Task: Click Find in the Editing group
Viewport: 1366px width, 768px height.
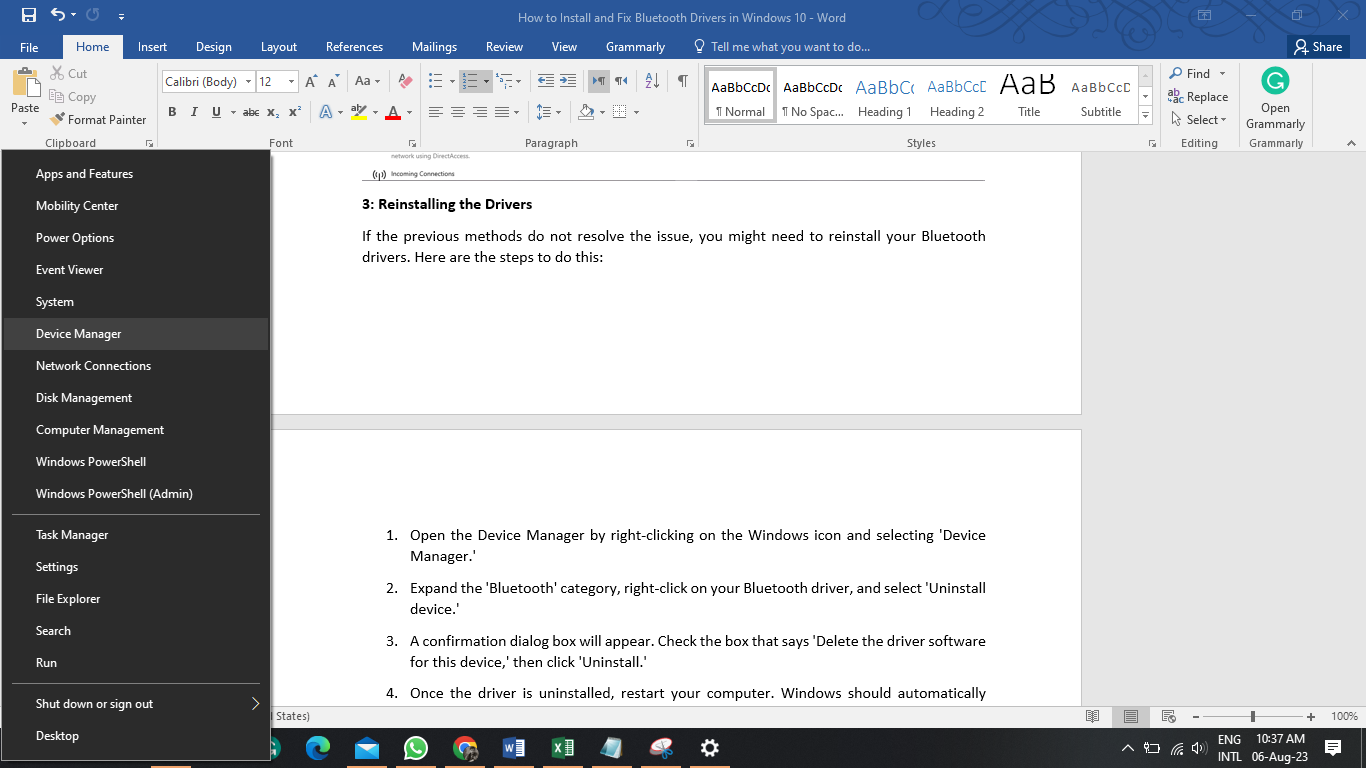Action: coord(1197,73)
